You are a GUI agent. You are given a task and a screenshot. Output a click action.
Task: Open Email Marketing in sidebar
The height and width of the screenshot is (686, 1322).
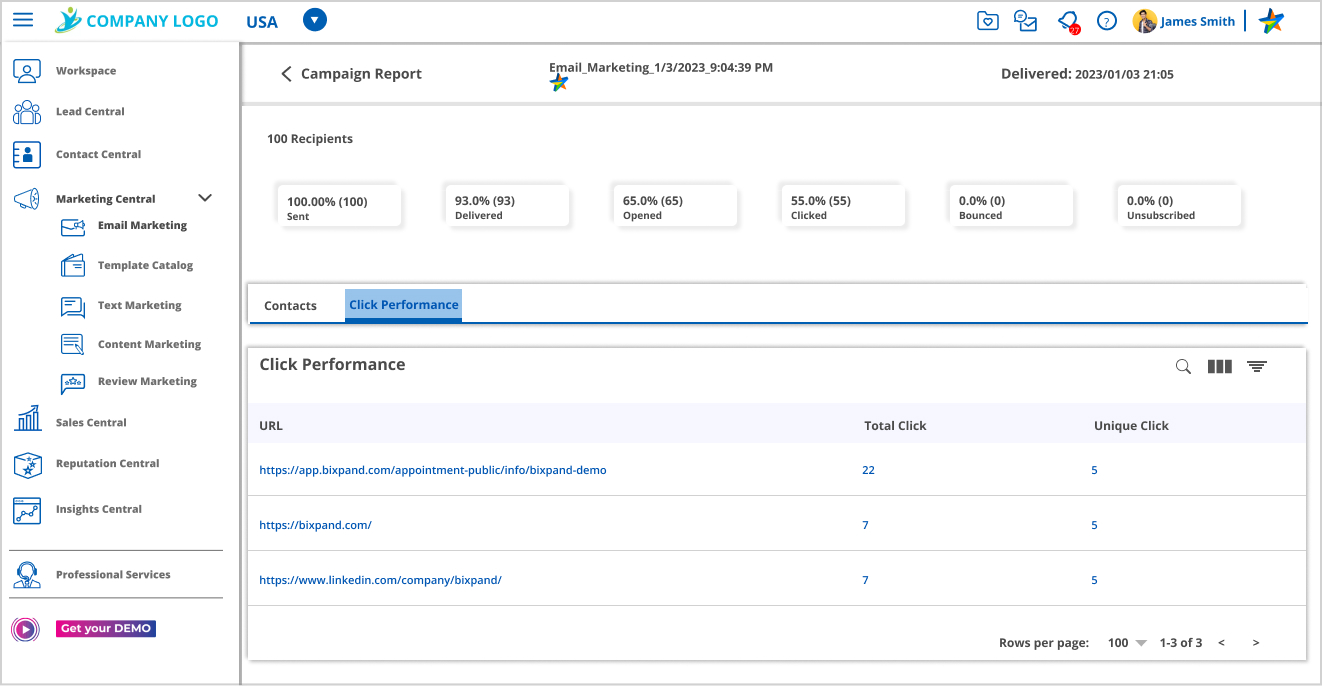click(142, 226)
